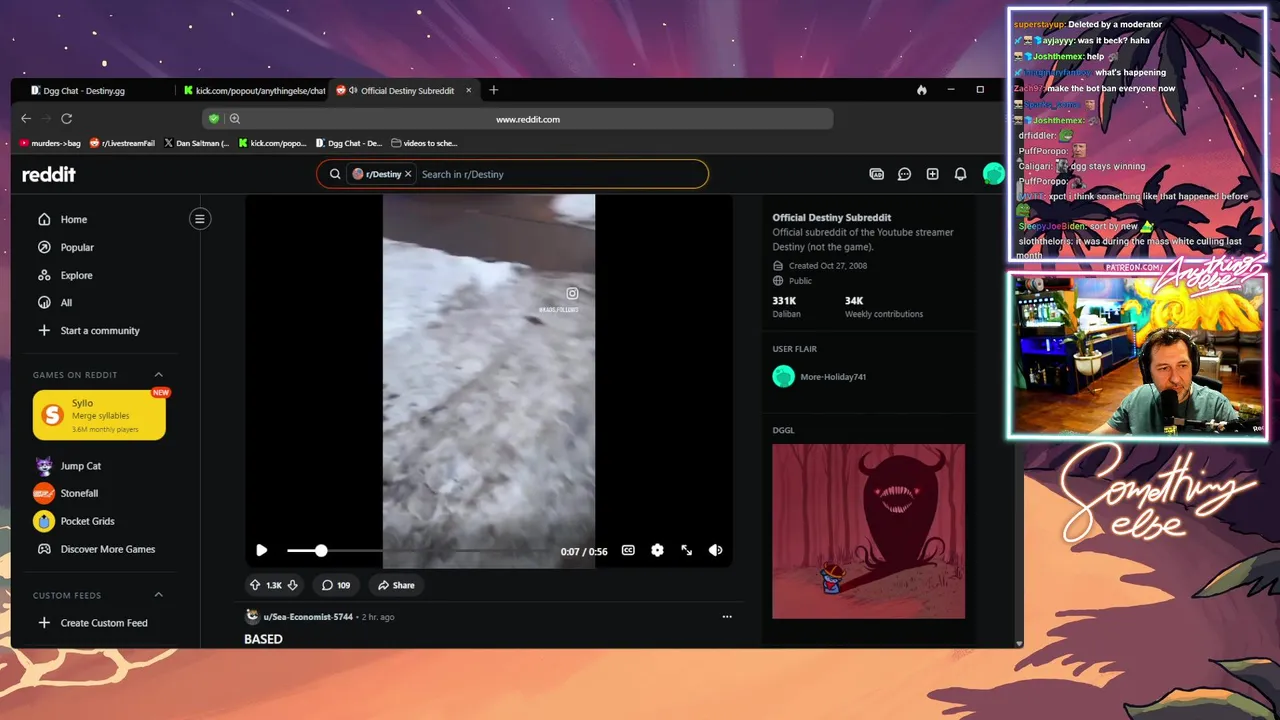
Task: Click the www.reddit.com address bar
Action: pyautogui.click(x=527, y=119)
